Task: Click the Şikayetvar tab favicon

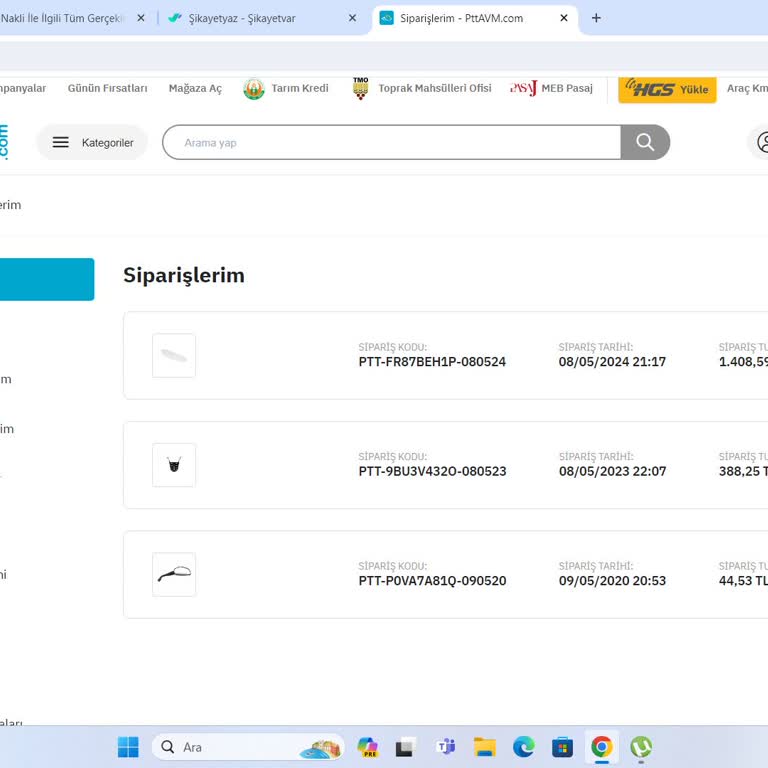Action: [174, 18]
